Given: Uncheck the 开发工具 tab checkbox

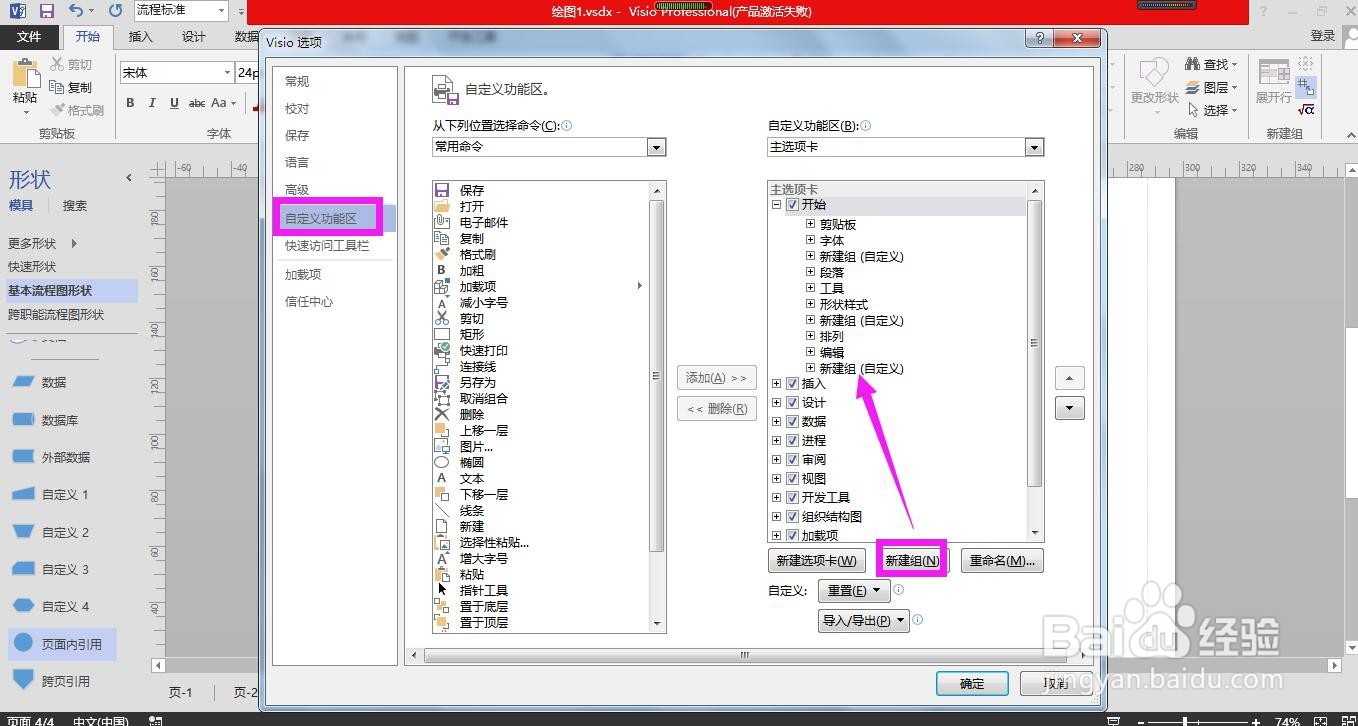Looking at the screenshot, I should coord(792,497).
